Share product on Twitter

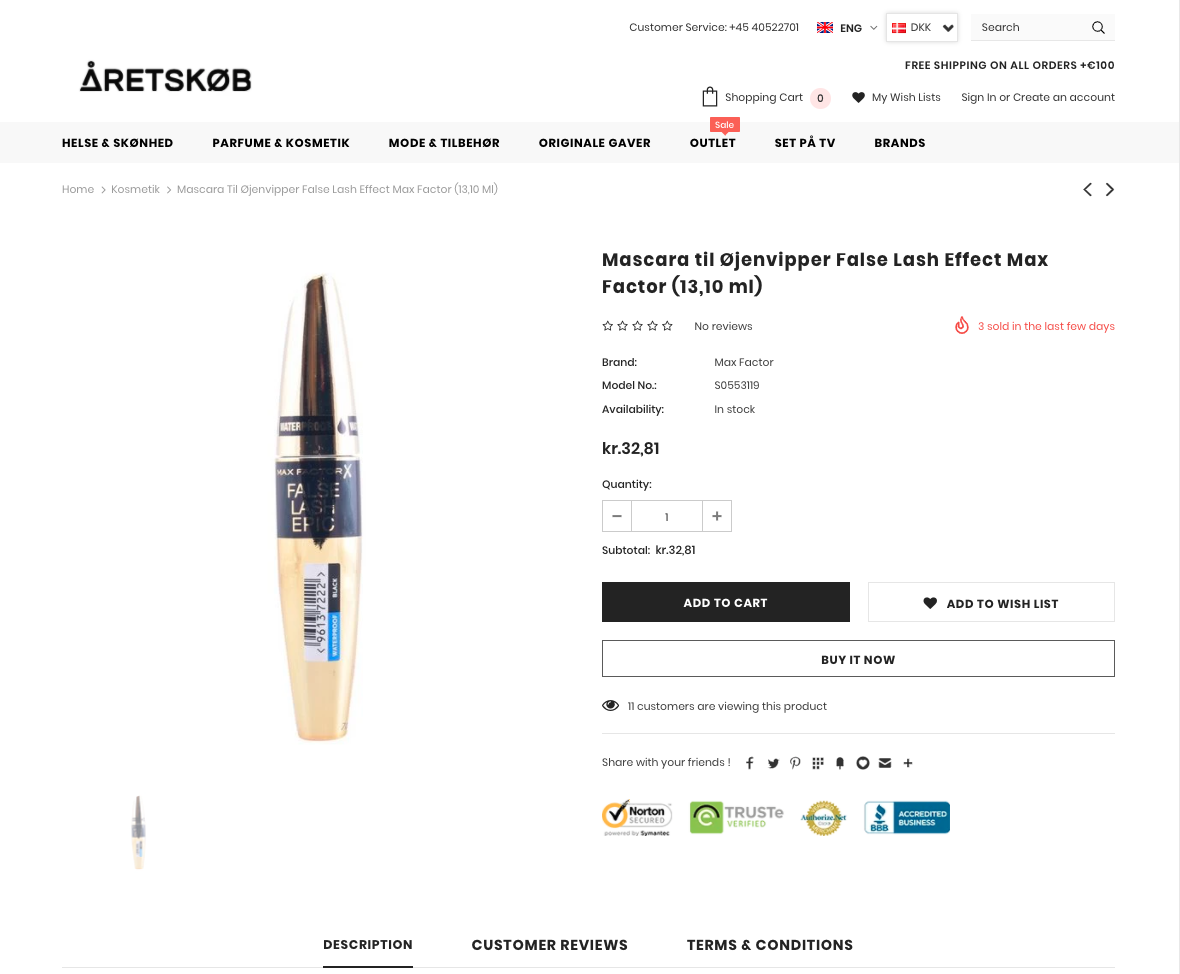coord(773,763)
